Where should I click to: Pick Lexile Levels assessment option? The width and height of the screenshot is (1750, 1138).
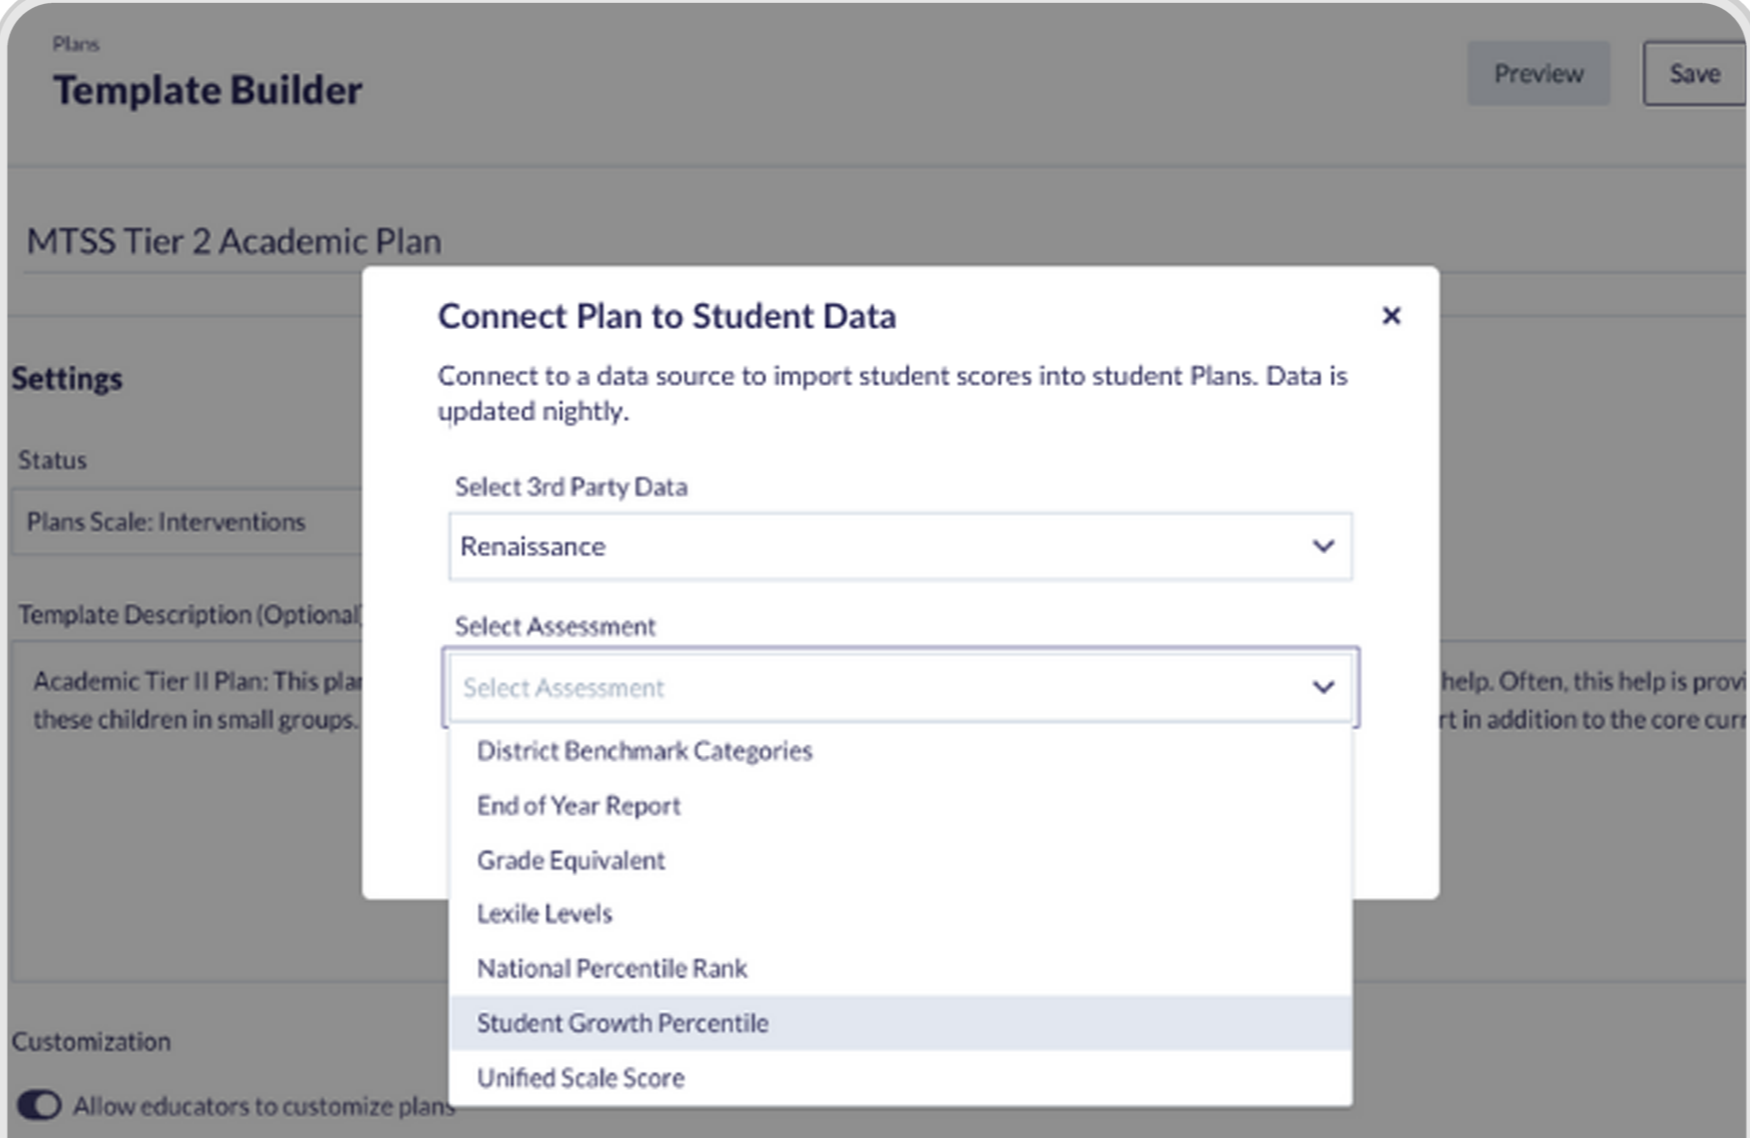point(544,914)
